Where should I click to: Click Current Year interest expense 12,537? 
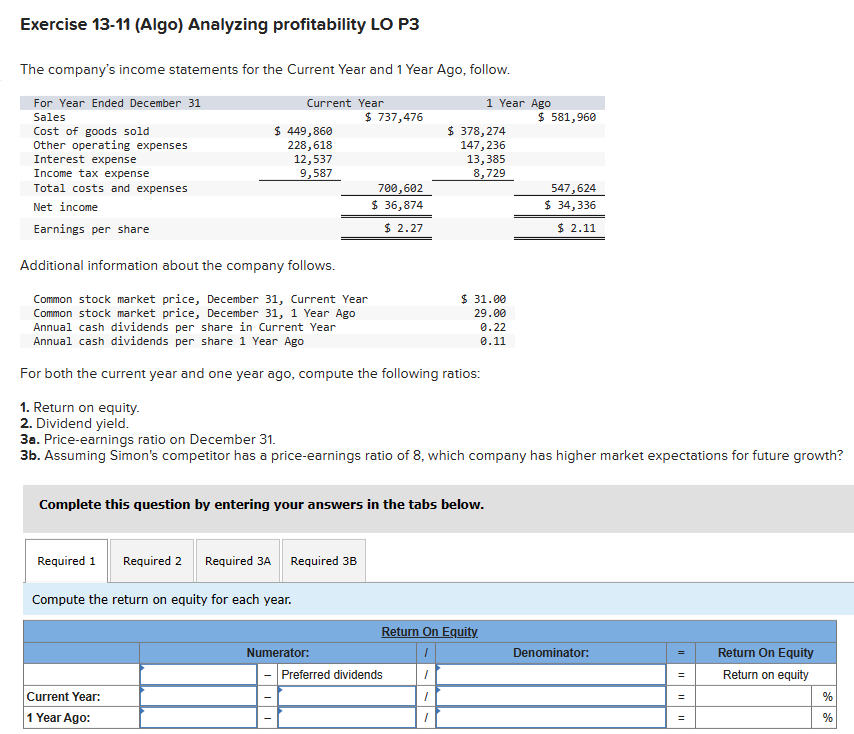(313, 159)
